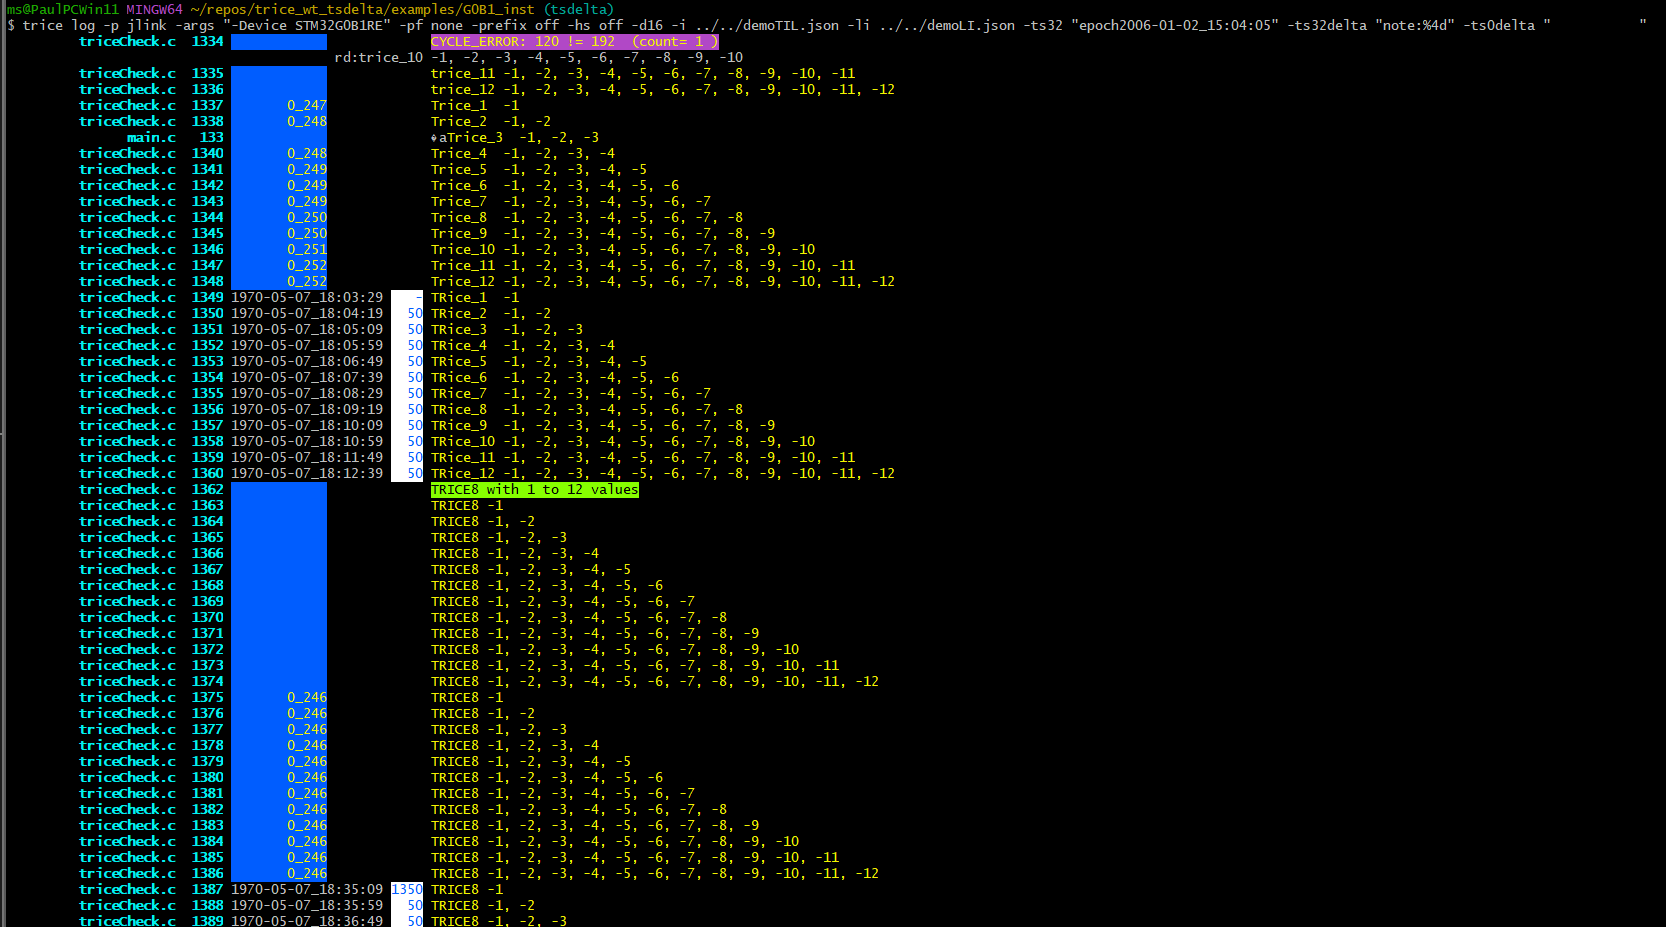Click the green TRICE8 with 1 to 12 values banner
This screenshot has height=927, width=1666.
[533, 489]
